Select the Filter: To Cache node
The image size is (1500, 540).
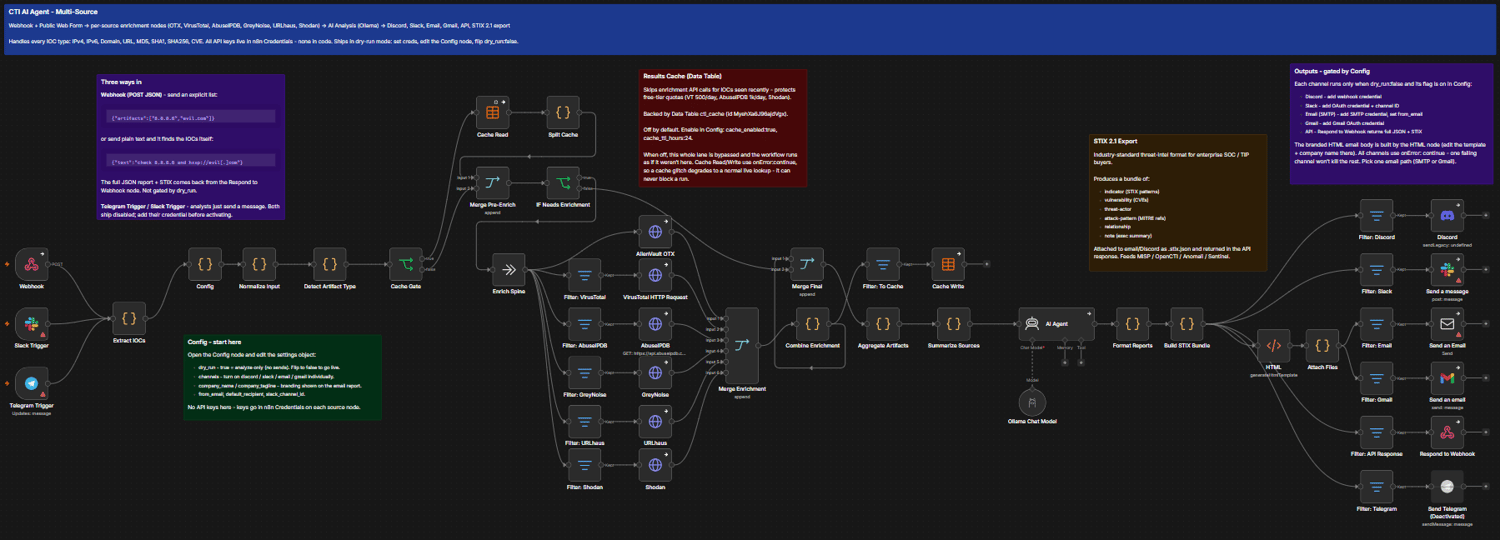[882, 265]
